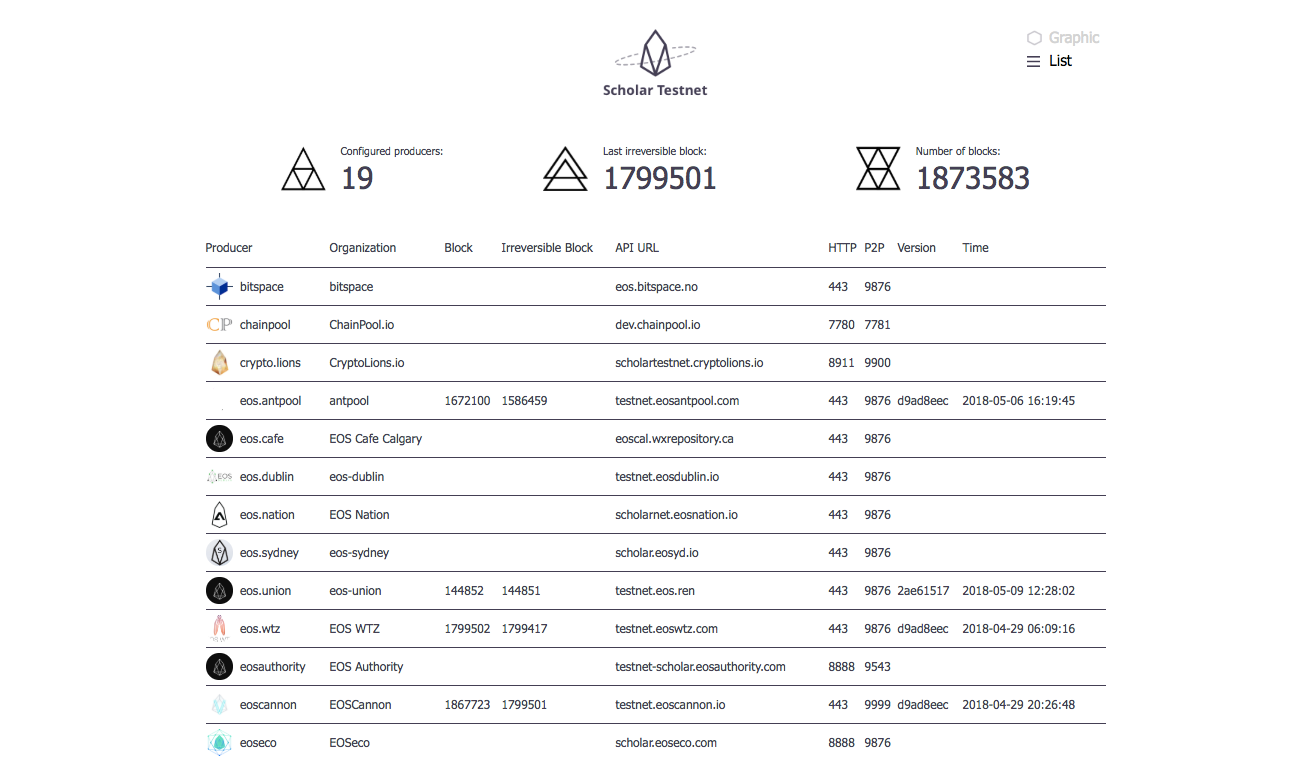Open the dev.chainpool.io API URL

(658, 325)
